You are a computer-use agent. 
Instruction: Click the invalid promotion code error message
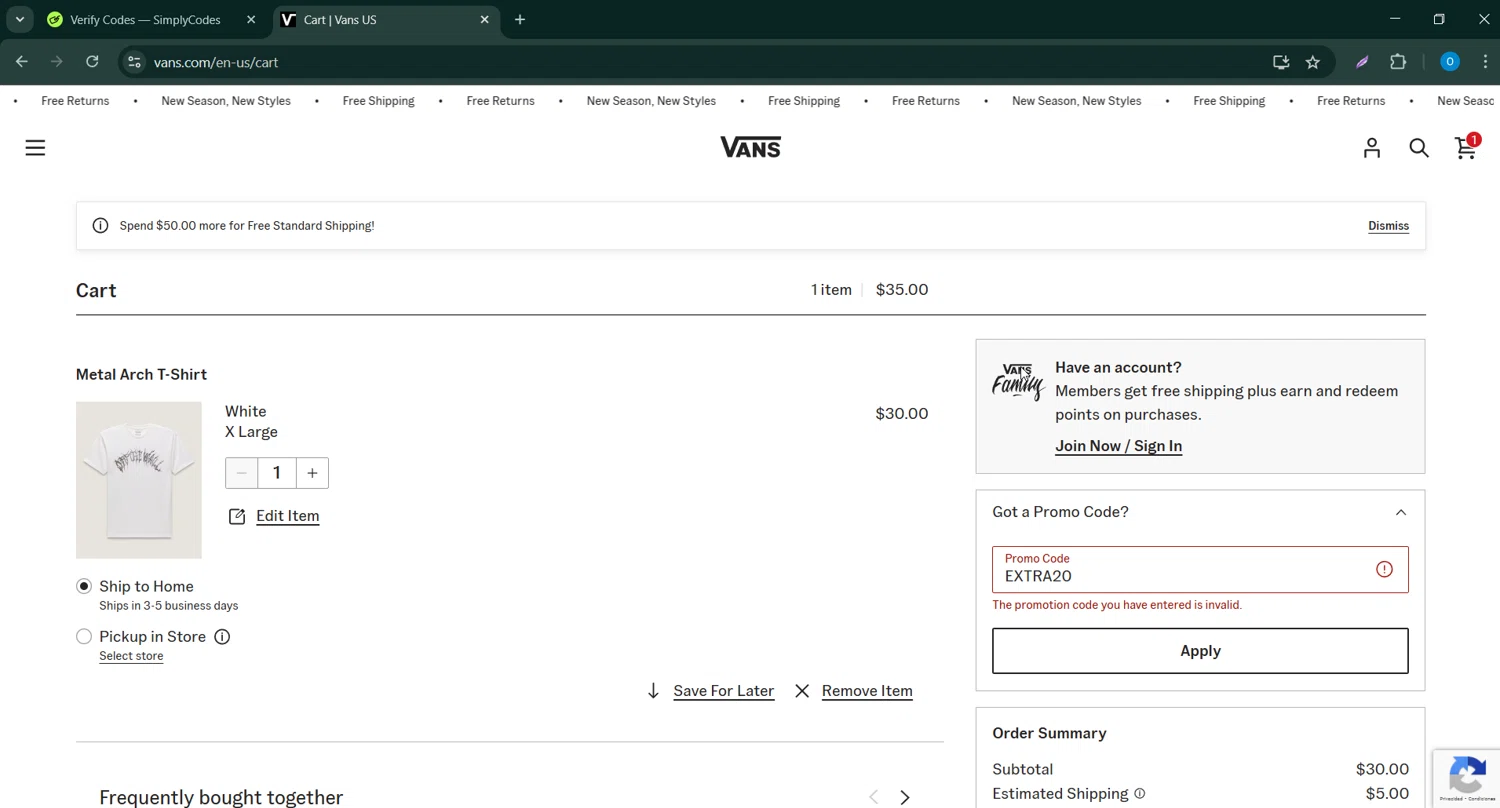1117,605
